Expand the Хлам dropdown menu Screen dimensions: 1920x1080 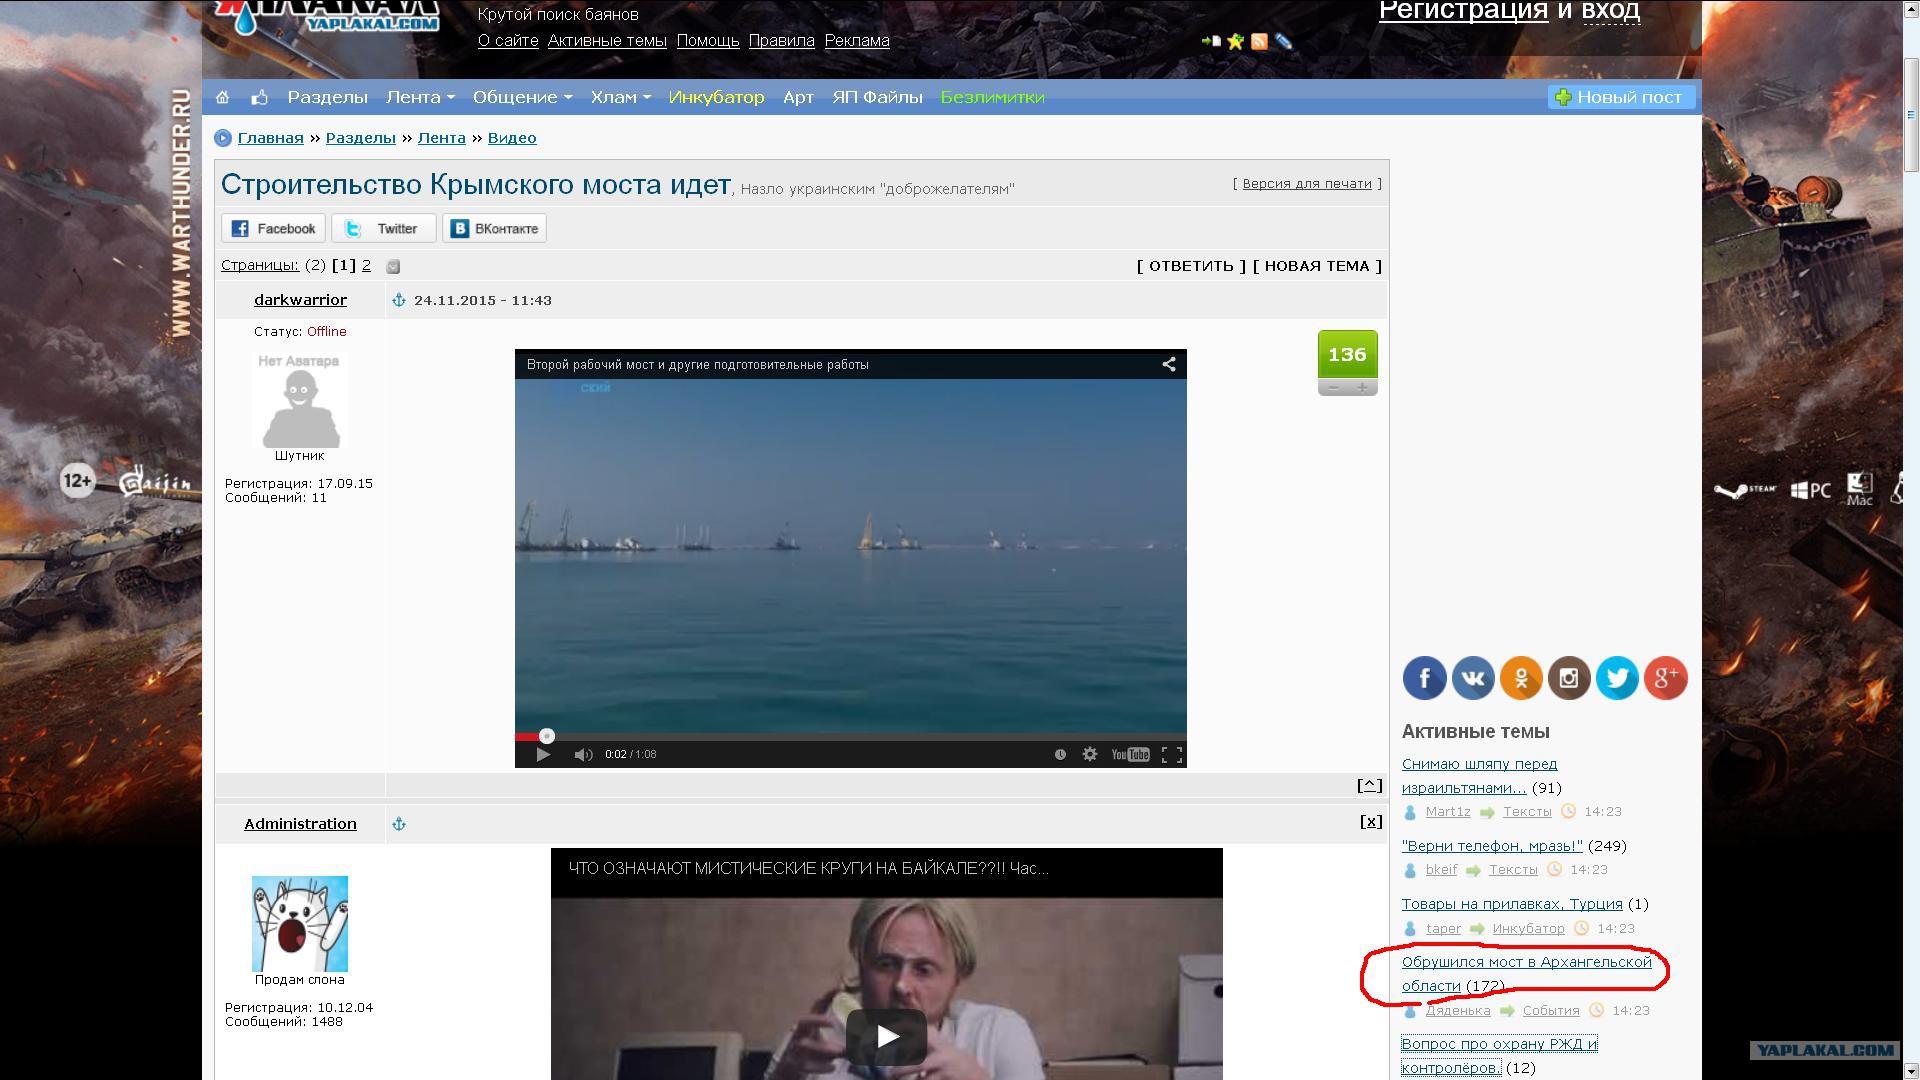pos(620,97)
